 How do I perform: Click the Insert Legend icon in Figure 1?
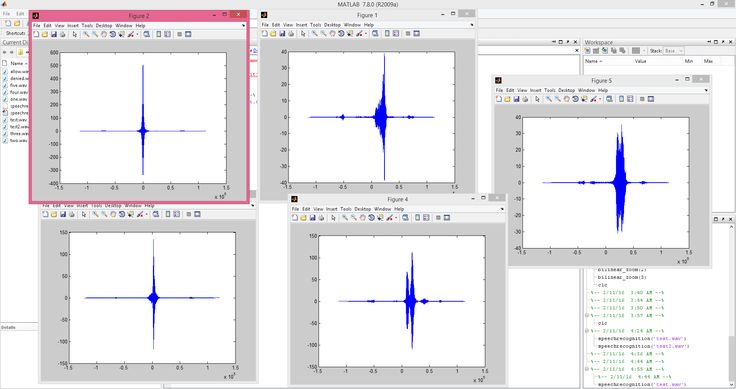pos(396,34)
